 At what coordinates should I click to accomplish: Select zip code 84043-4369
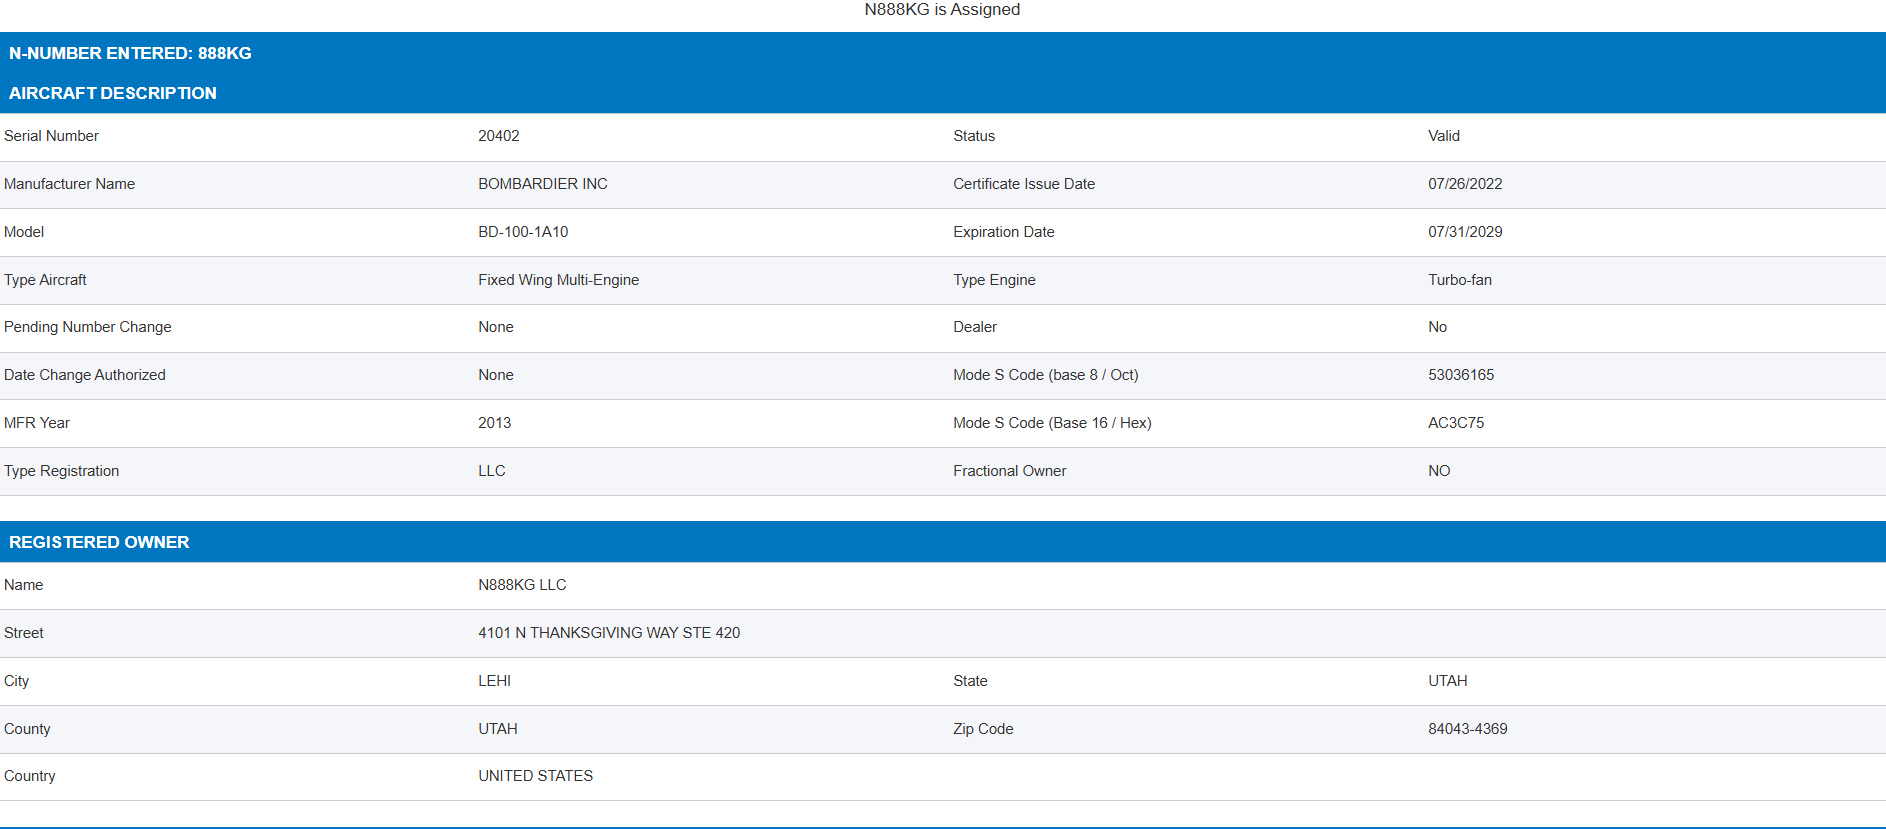pos(1468,729)
